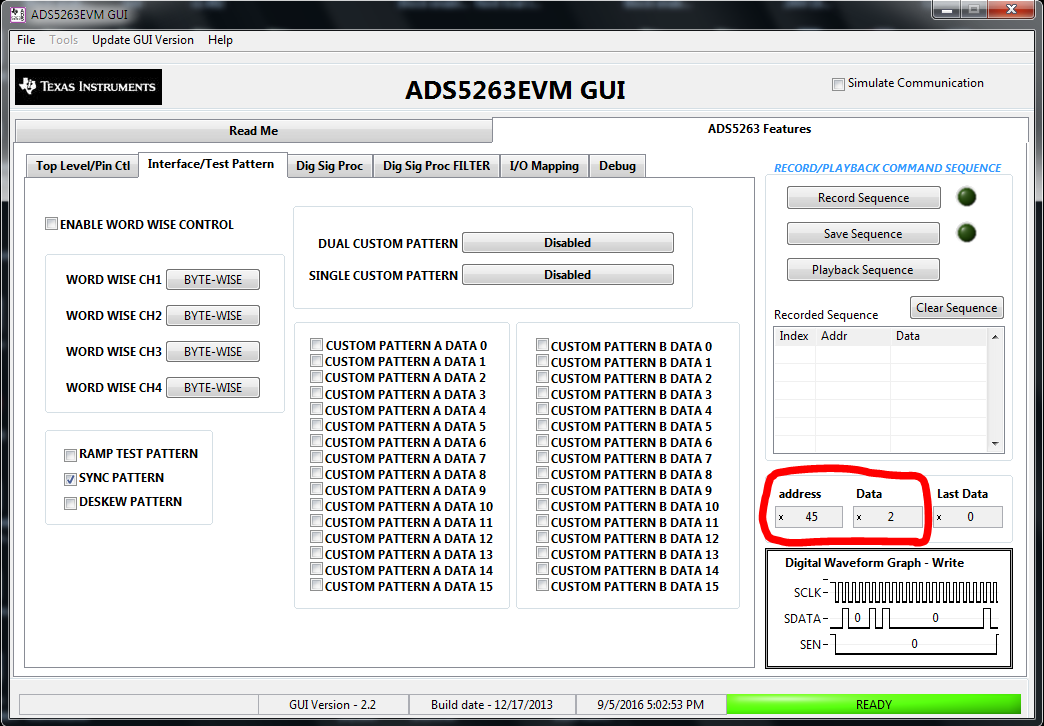This screenshot has width=1044, height=726.
Task: Open the Dig Sig Proc tab
Action: tap(330, 166)
